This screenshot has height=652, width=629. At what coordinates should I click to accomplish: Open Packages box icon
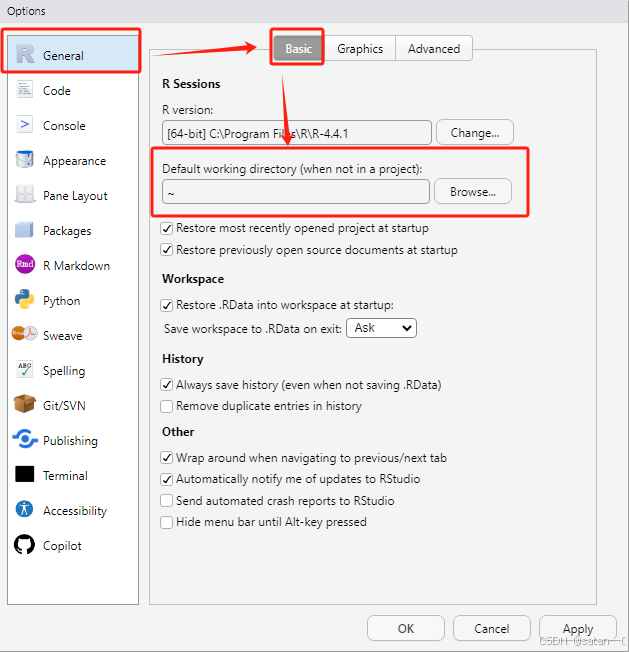pyautogui.click(x=25, y=230)
